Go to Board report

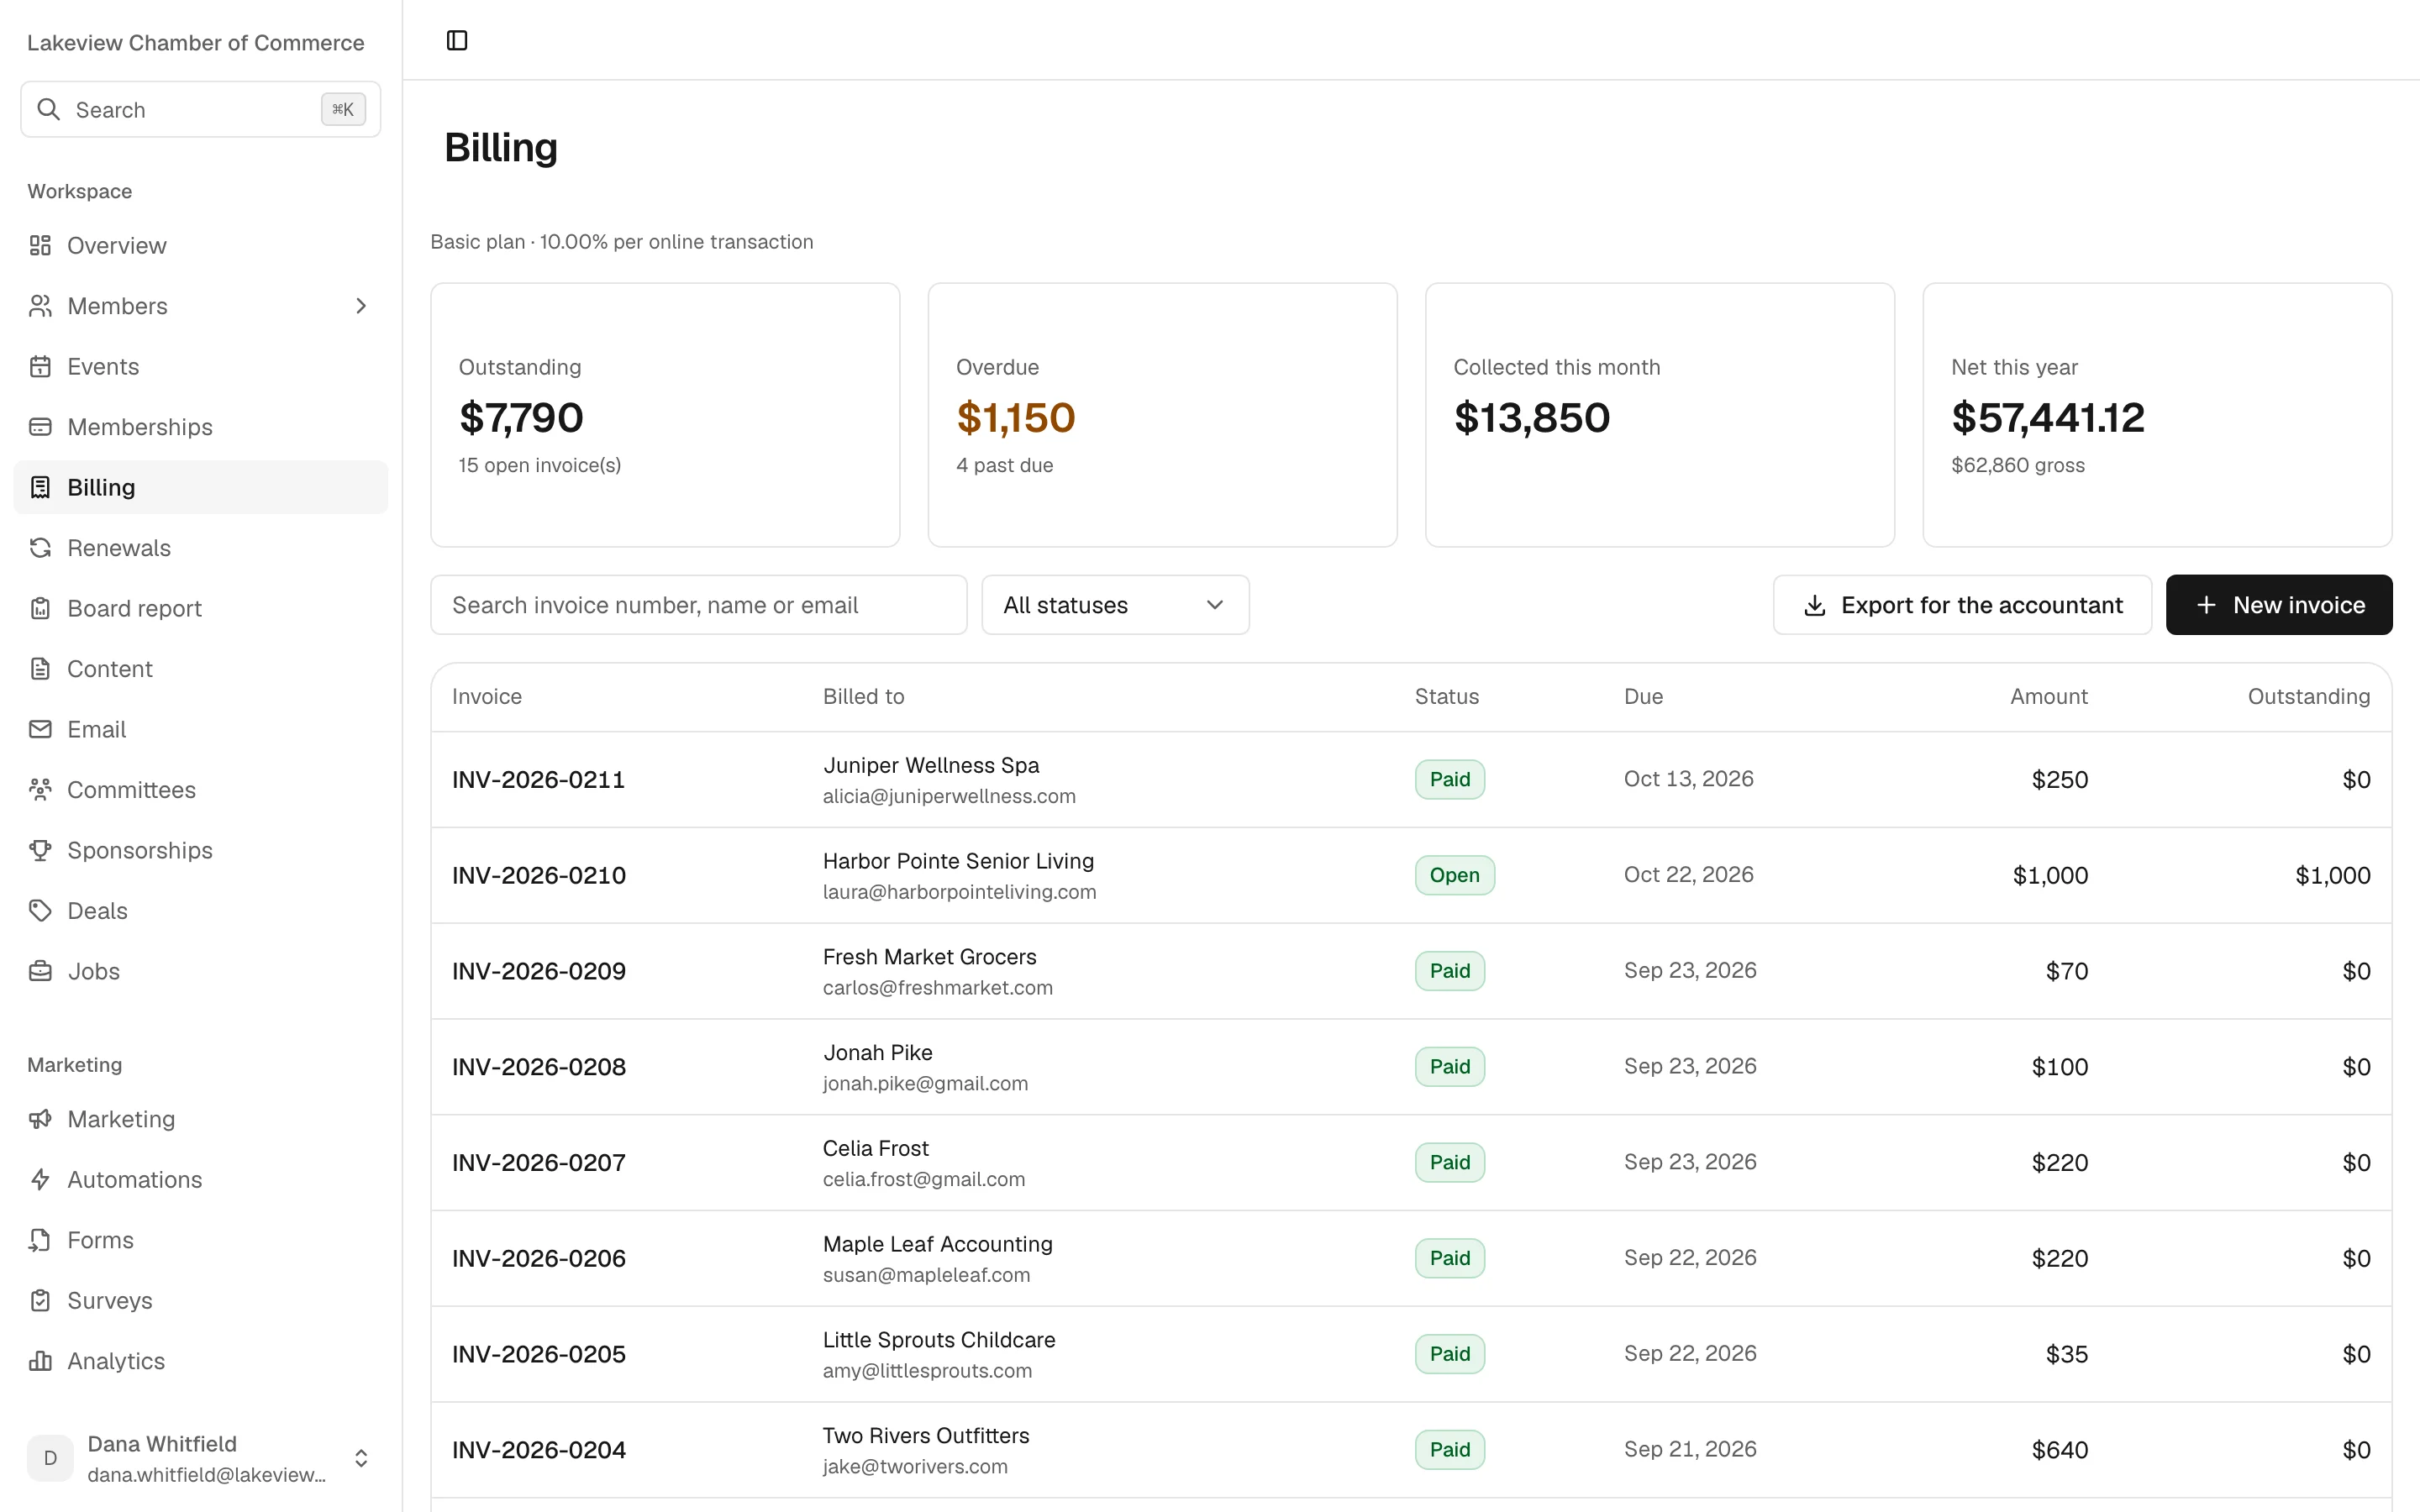[x=200, y=608]
